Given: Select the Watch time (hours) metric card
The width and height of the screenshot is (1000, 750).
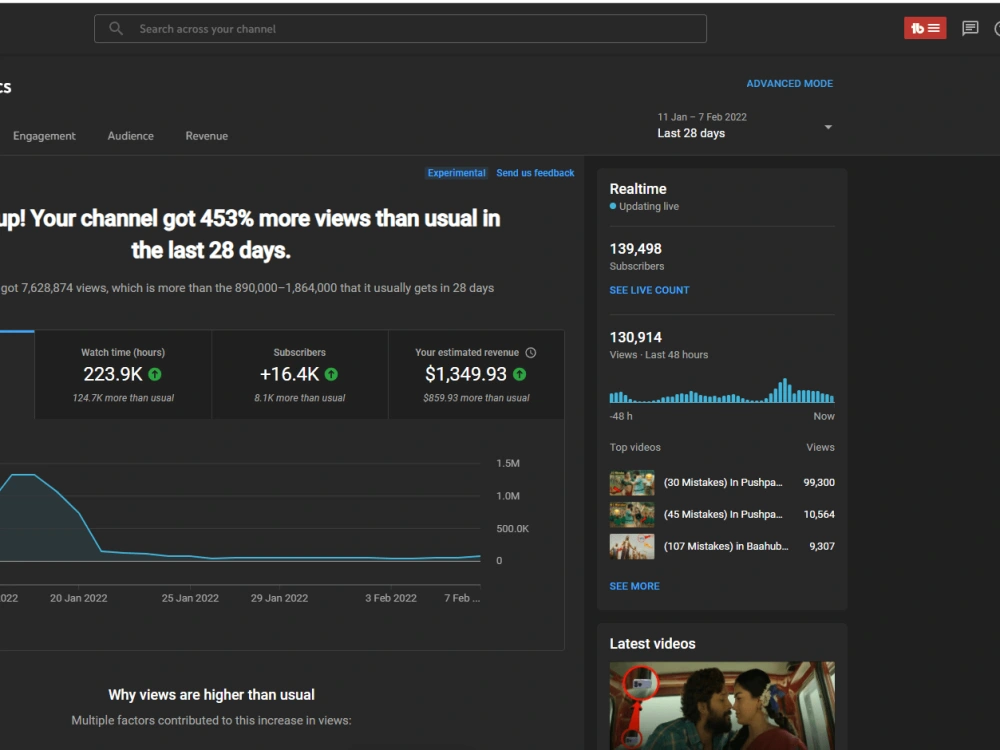Looking at the screenshot, I should 123,375.
